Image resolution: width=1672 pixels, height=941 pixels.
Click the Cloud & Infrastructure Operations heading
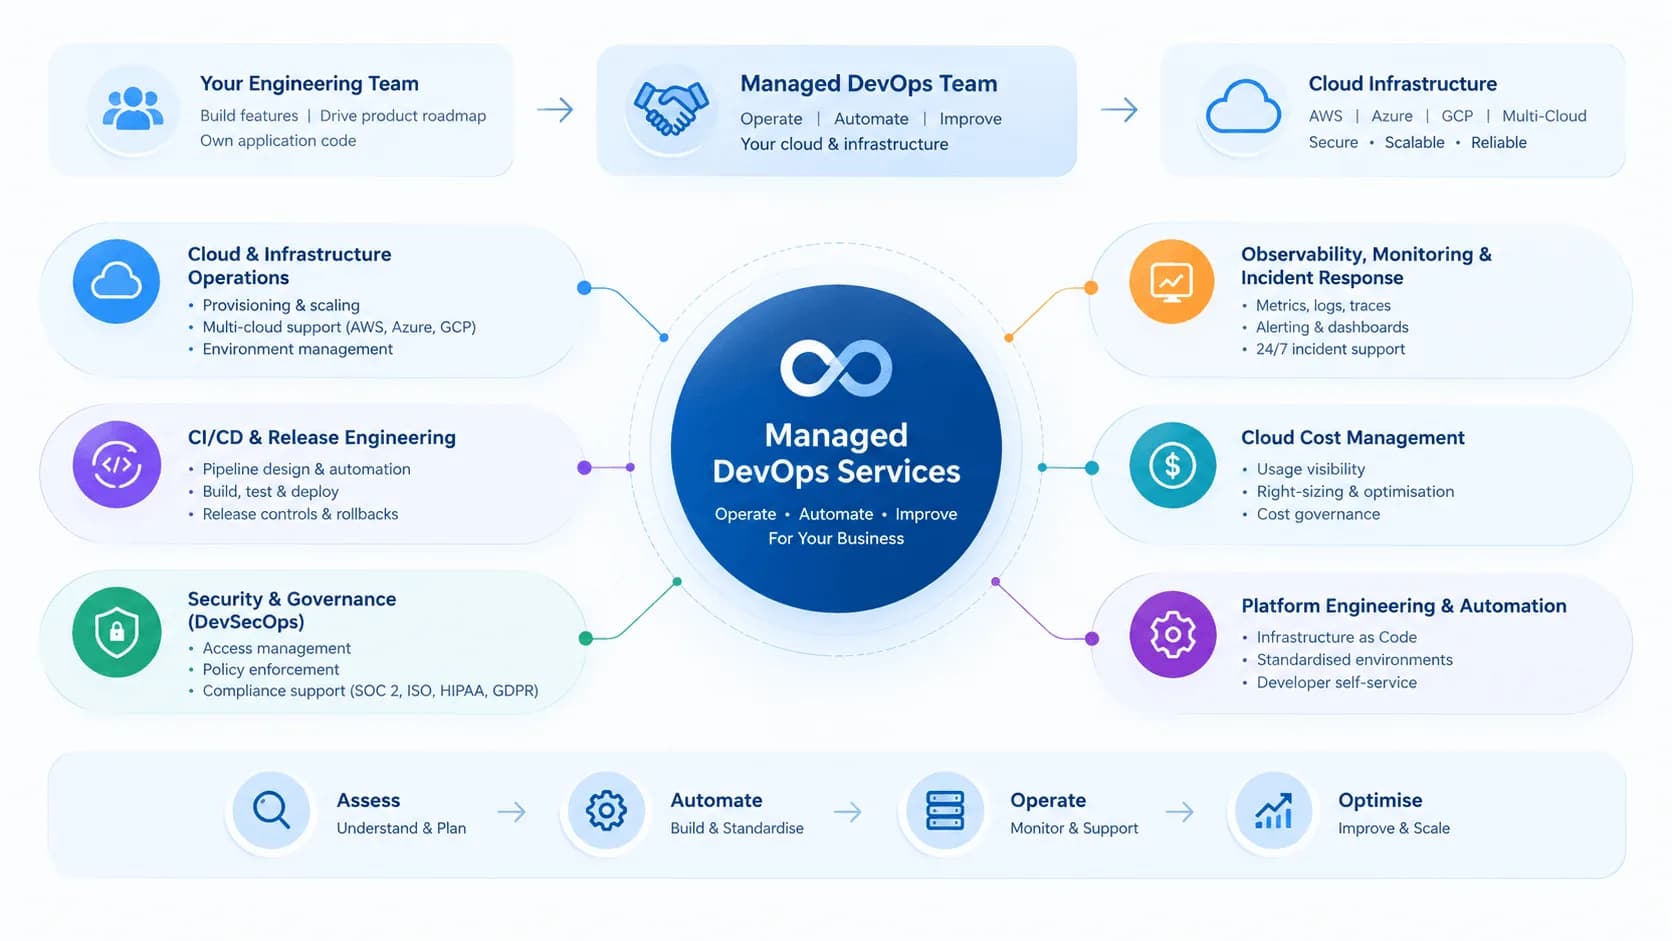290,266
